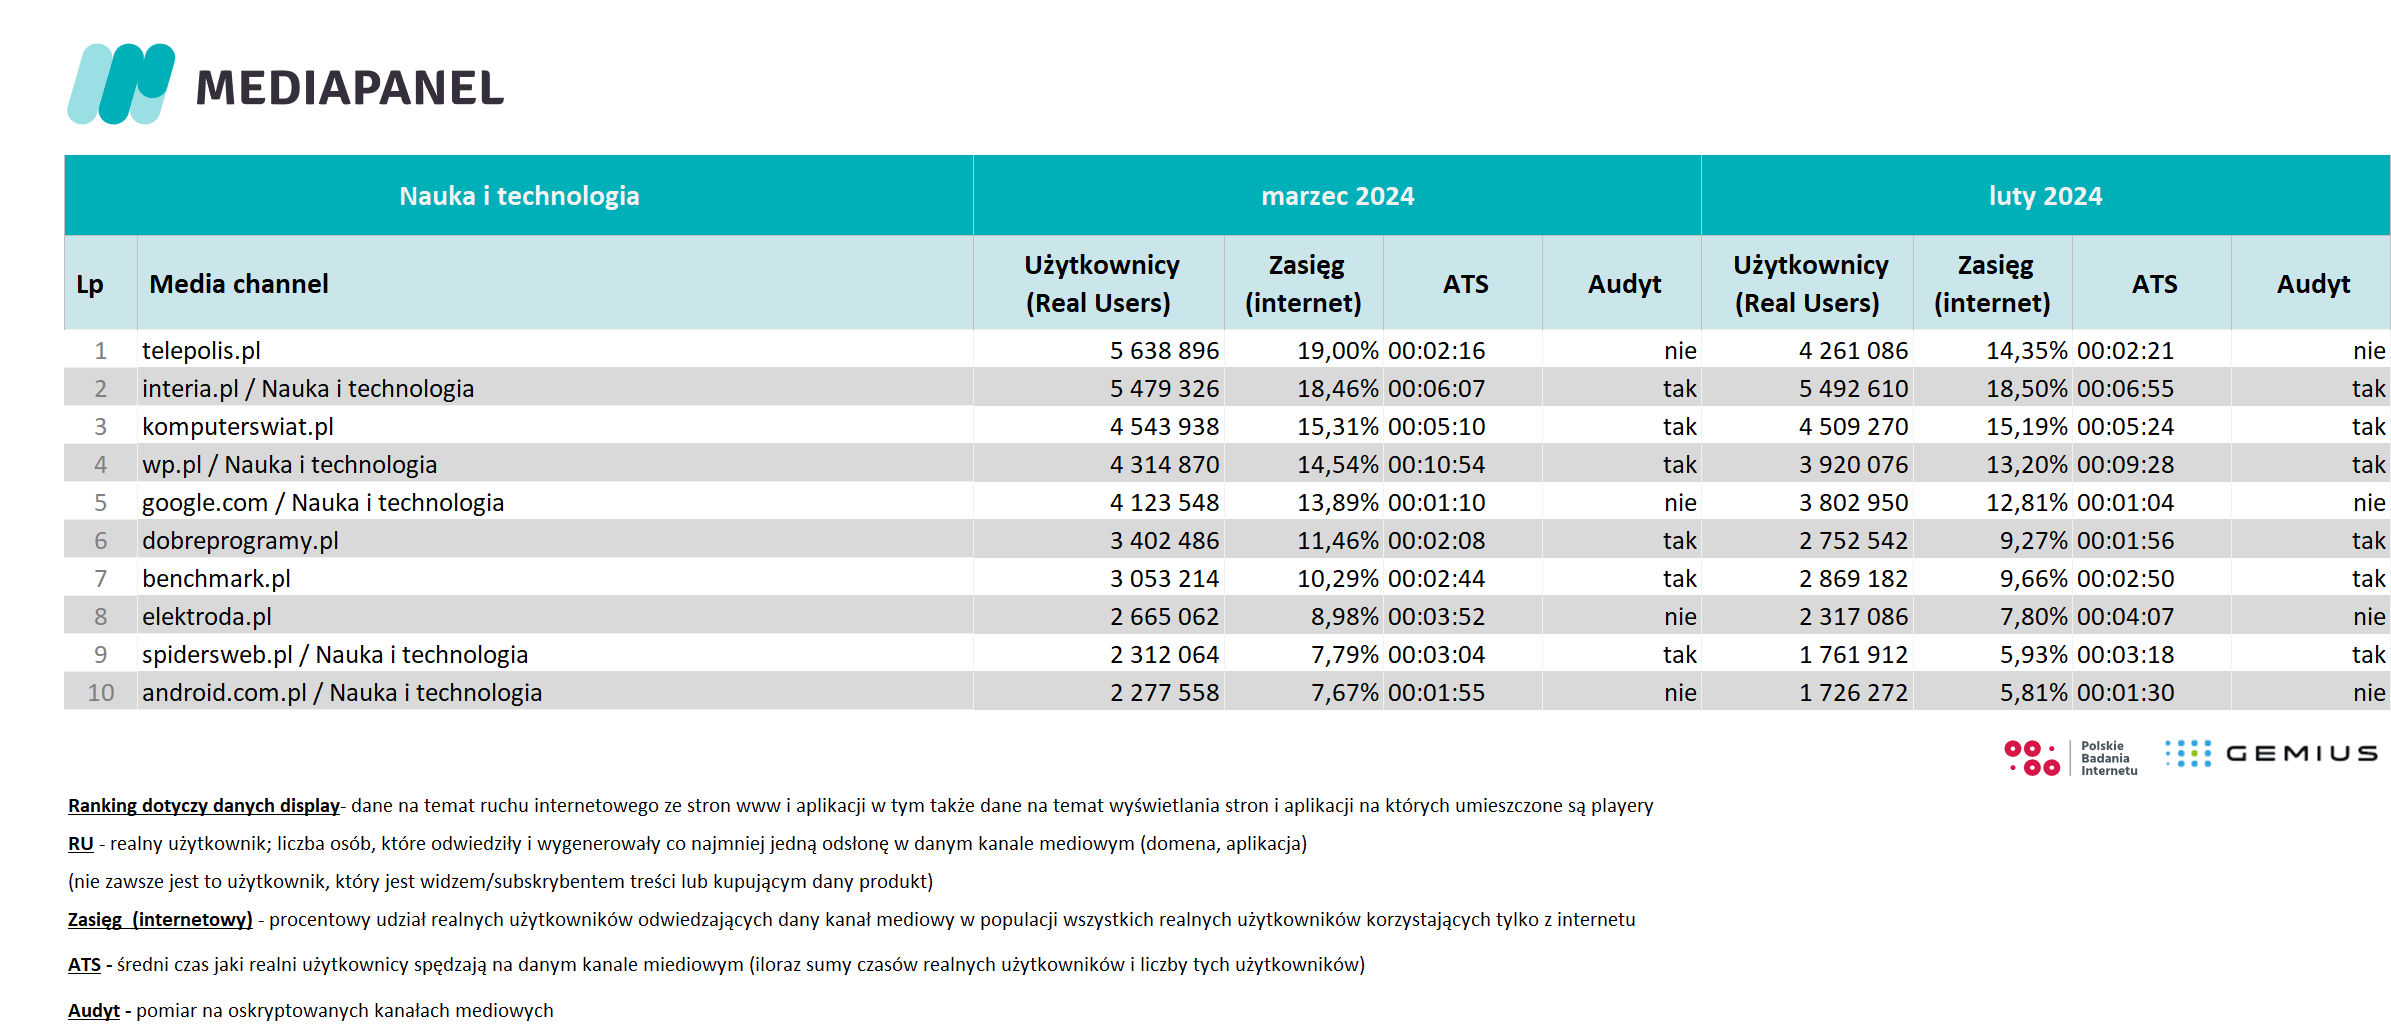This screenshot has width=2391, height=1029.
Task: Open the komputerswiat.pl entry
Action: 238,427
